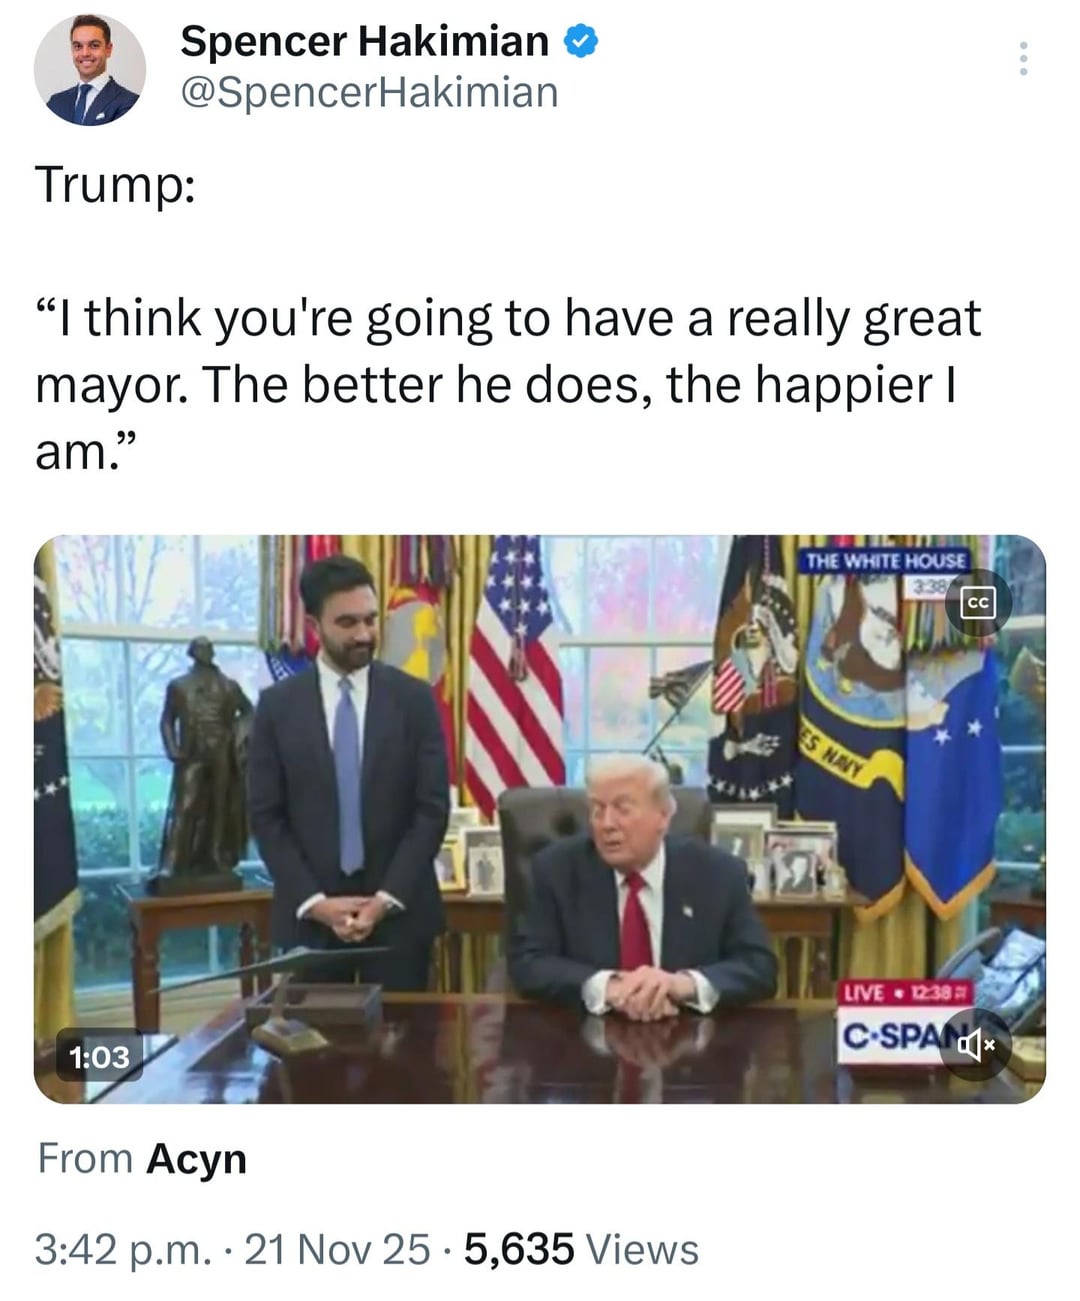Screen dimensions: 1080x1301
Task: Click the 21 Nov 25 date
Action: click(x=337, y=1249)
